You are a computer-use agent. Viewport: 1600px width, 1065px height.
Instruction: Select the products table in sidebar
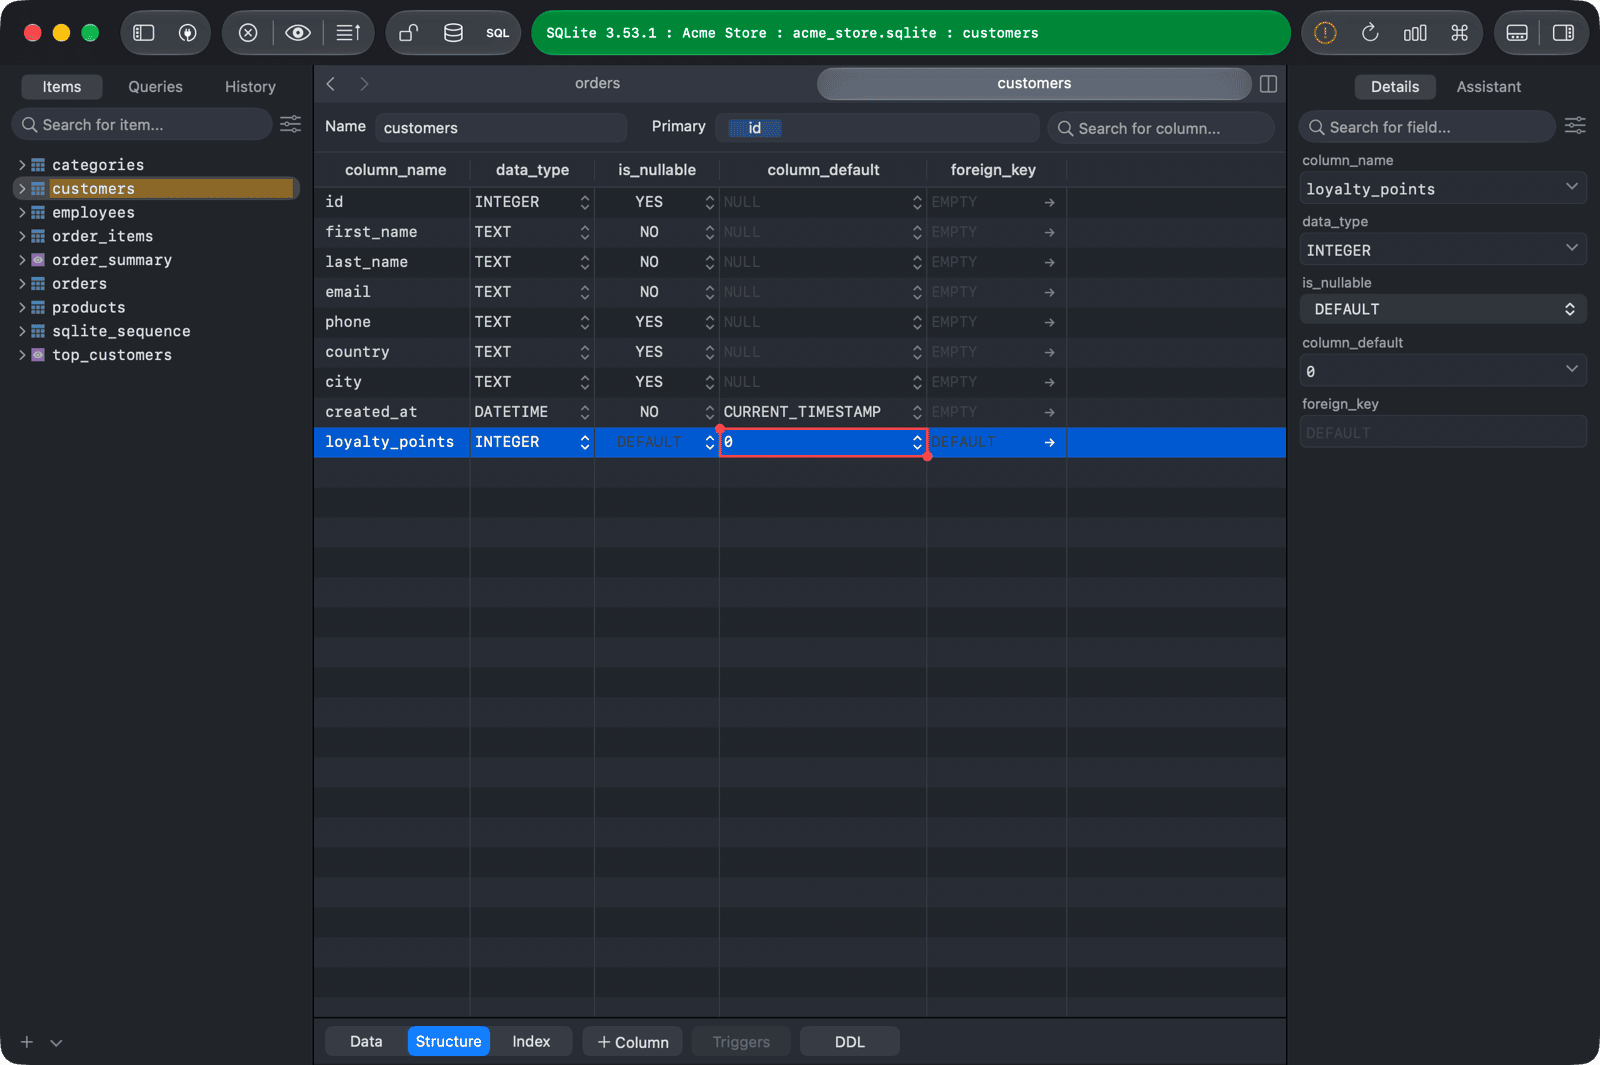(x=89, y=307)
